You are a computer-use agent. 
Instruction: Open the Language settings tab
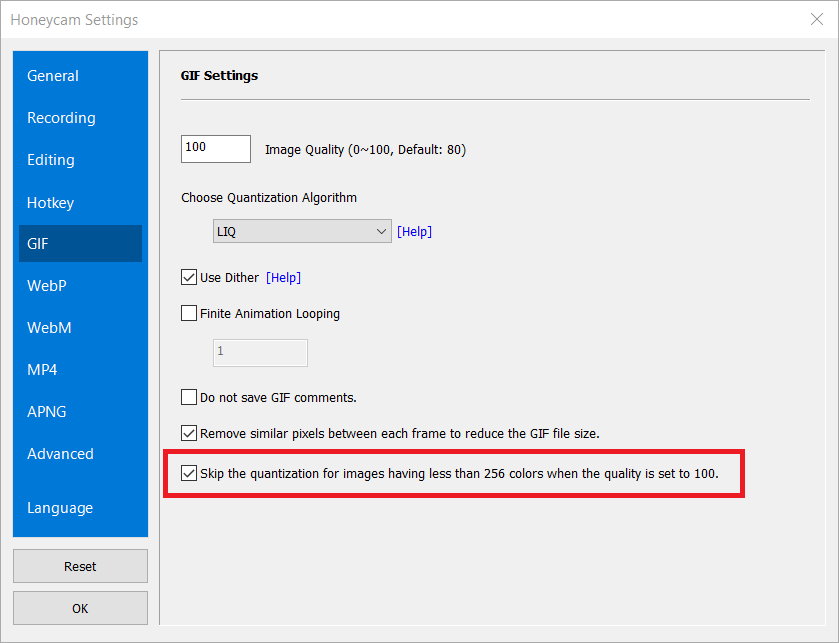click(60, 508)
